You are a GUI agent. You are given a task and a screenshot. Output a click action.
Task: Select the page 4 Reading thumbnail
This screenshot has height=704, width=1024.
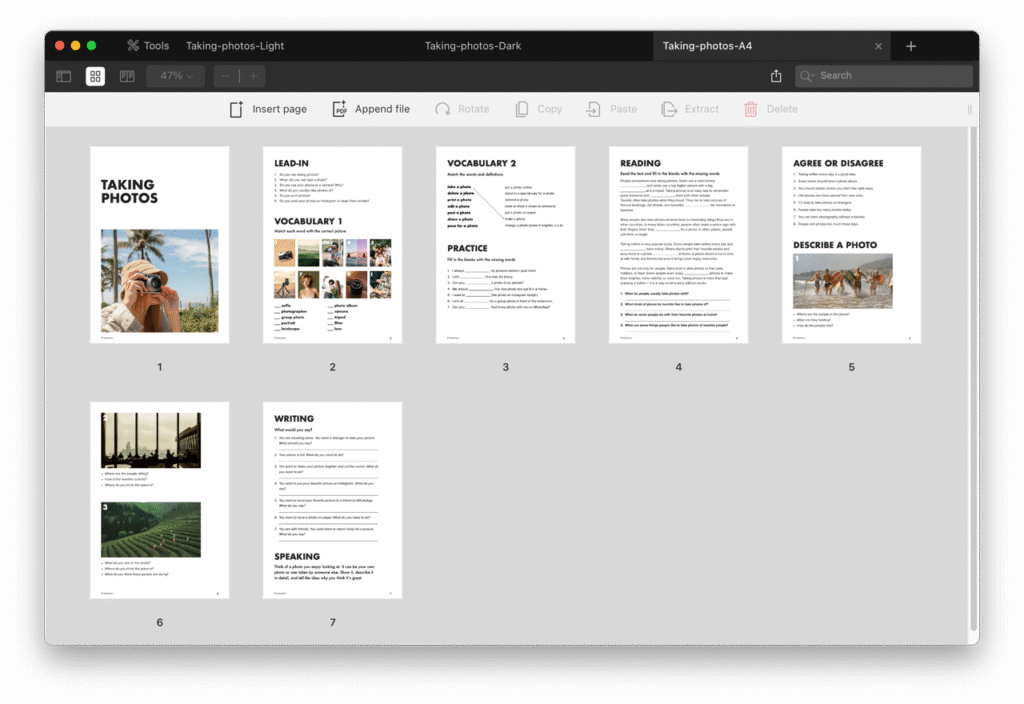pos(678,245)
